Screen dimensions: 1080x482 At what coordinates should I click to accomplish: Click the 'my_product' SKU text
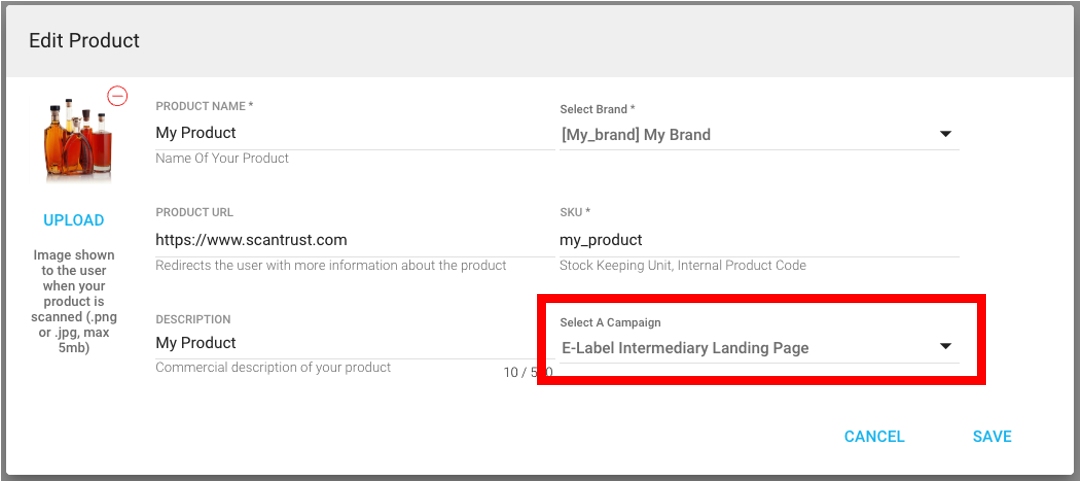click(601, 240)
